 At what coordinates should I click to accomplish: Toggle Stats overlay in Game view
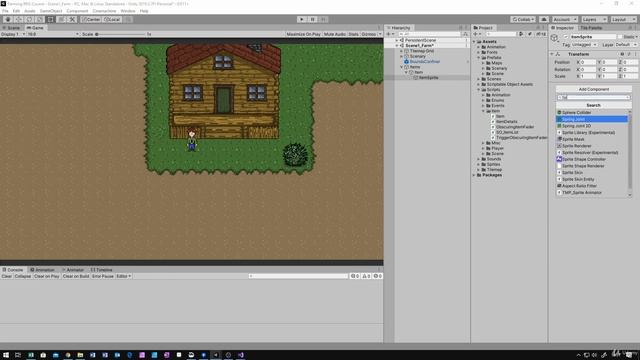353,34
